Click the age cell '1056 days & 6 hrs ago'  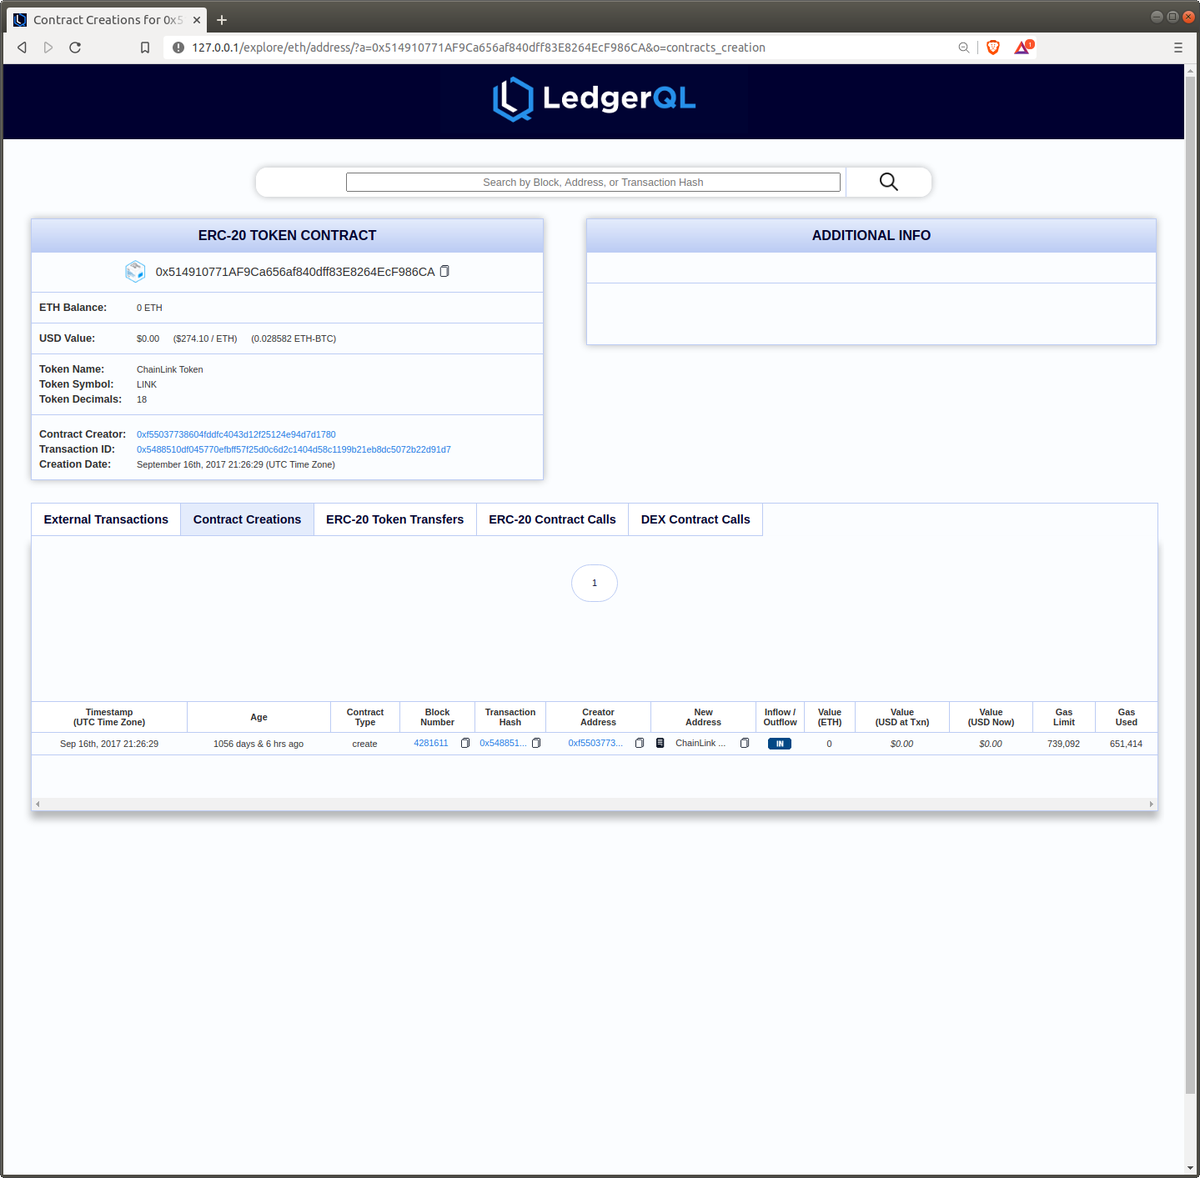258,744
